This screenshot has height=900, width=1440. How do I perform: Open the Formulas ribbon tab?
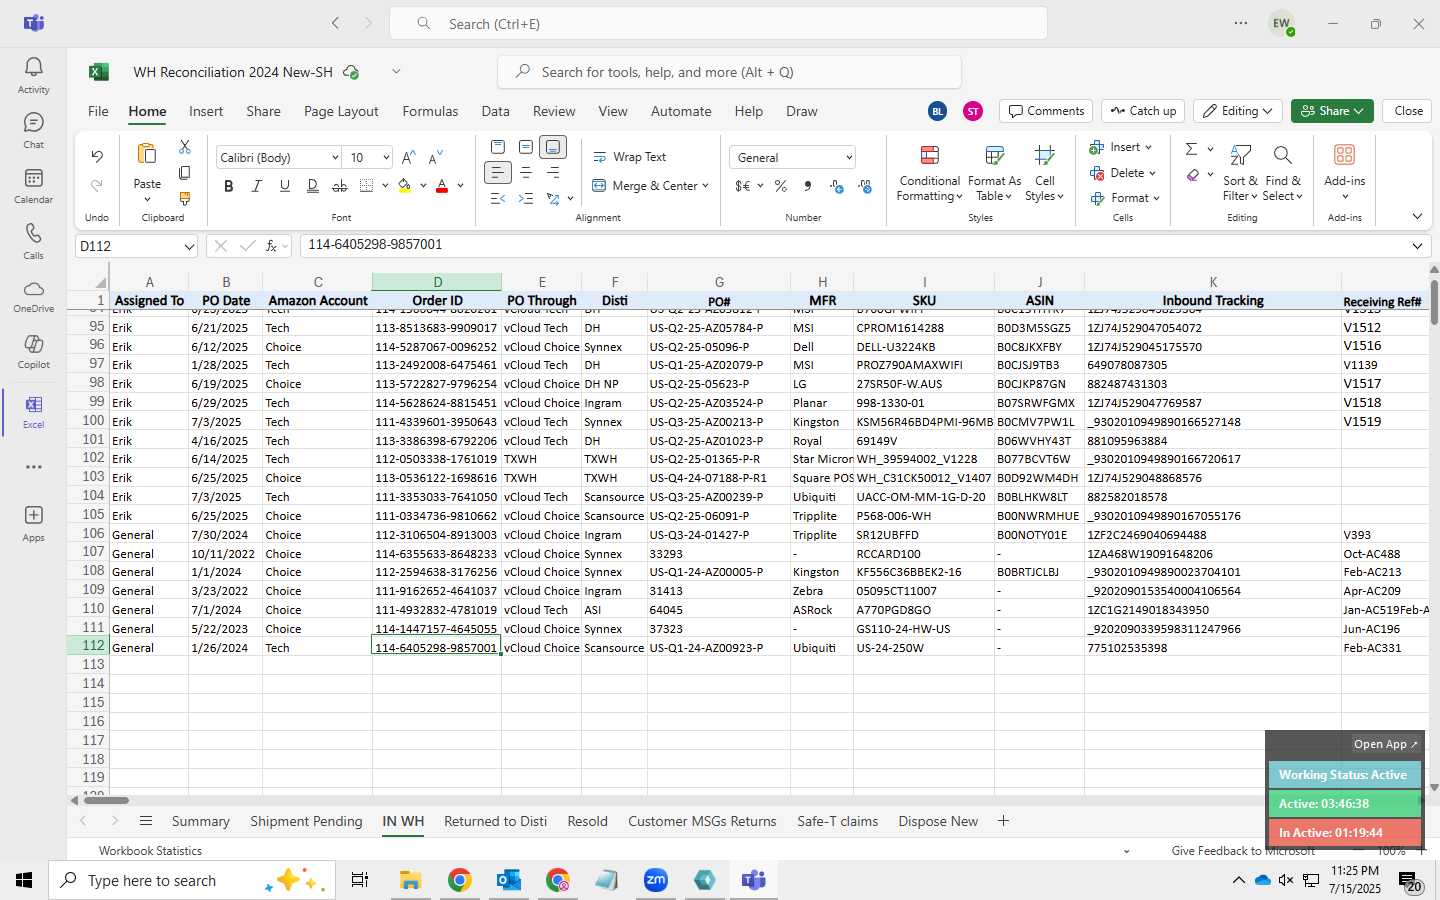pyautogui.click(x=430, y=111)
